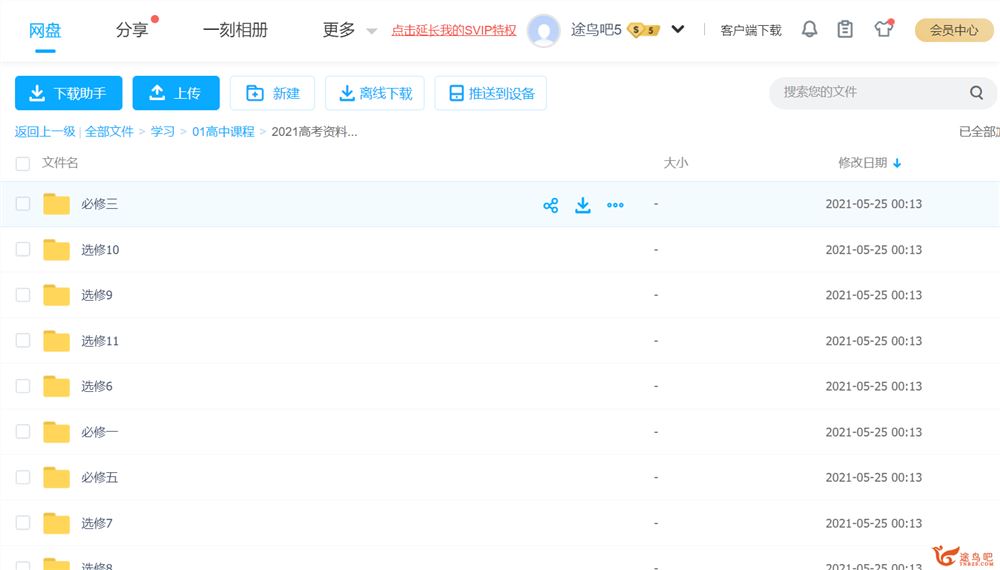Viewport: 1000px width, 570px height.
Task: Open the 选修11 folder icon
Action: [56, 341]
